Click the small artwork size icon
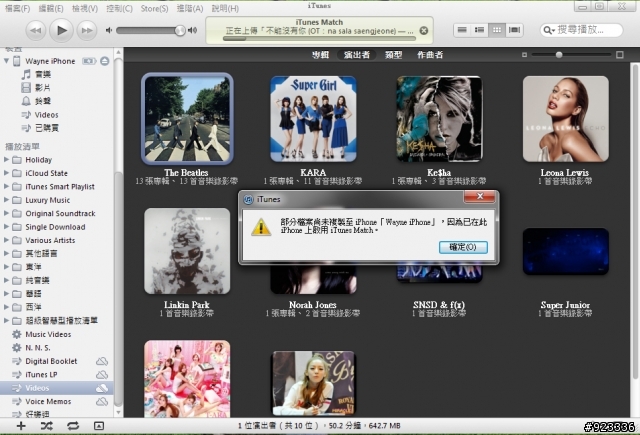Screen dimensions: 640x435 524,55
